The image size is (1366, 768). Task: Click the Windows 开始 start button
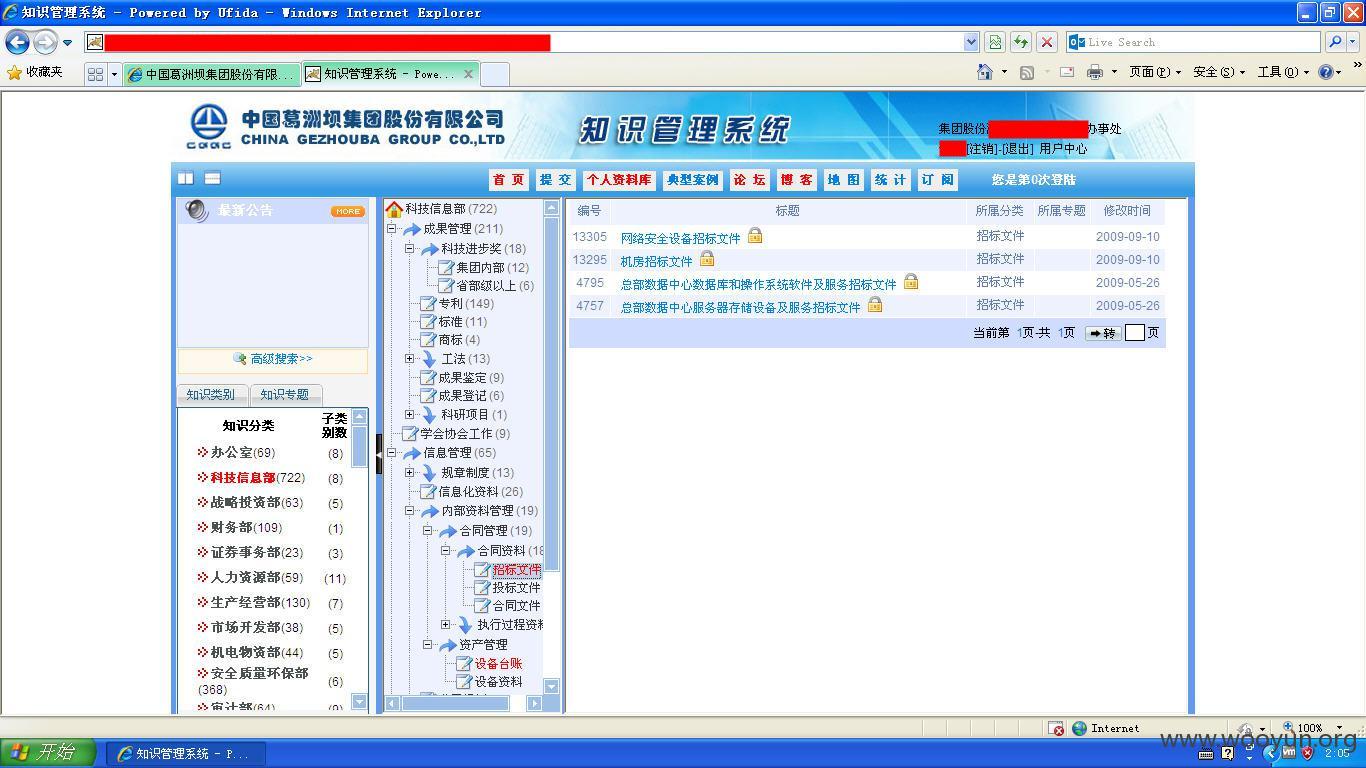[x=49, y=753]
